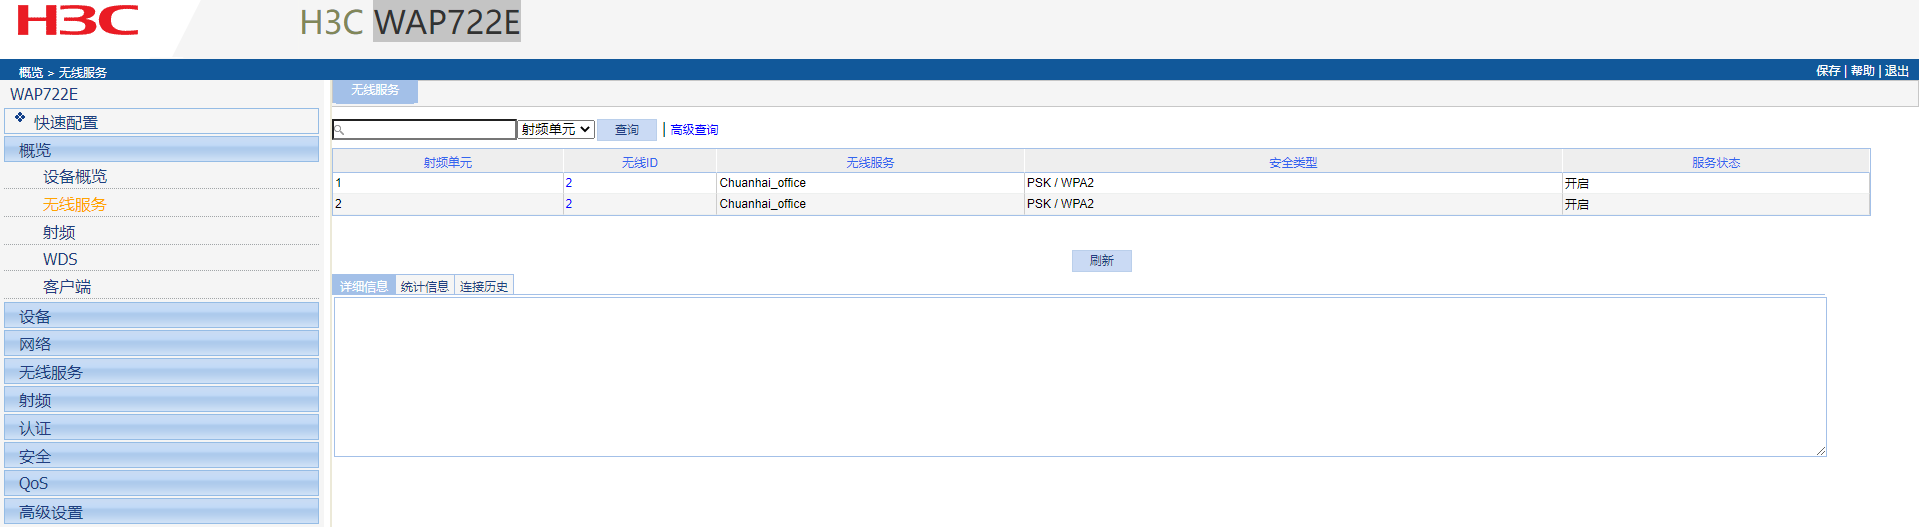Click the 查询 button
1919x527 pixels.
(627, 130)
